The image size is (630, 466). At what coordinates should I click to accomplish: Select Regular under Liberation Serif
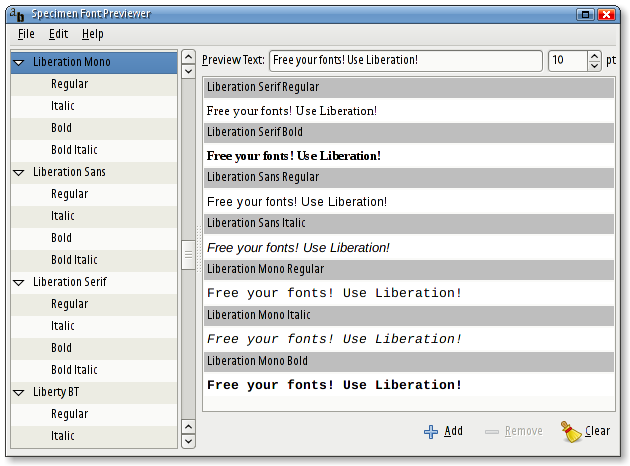pyautogui.click(x=94, y=305)
